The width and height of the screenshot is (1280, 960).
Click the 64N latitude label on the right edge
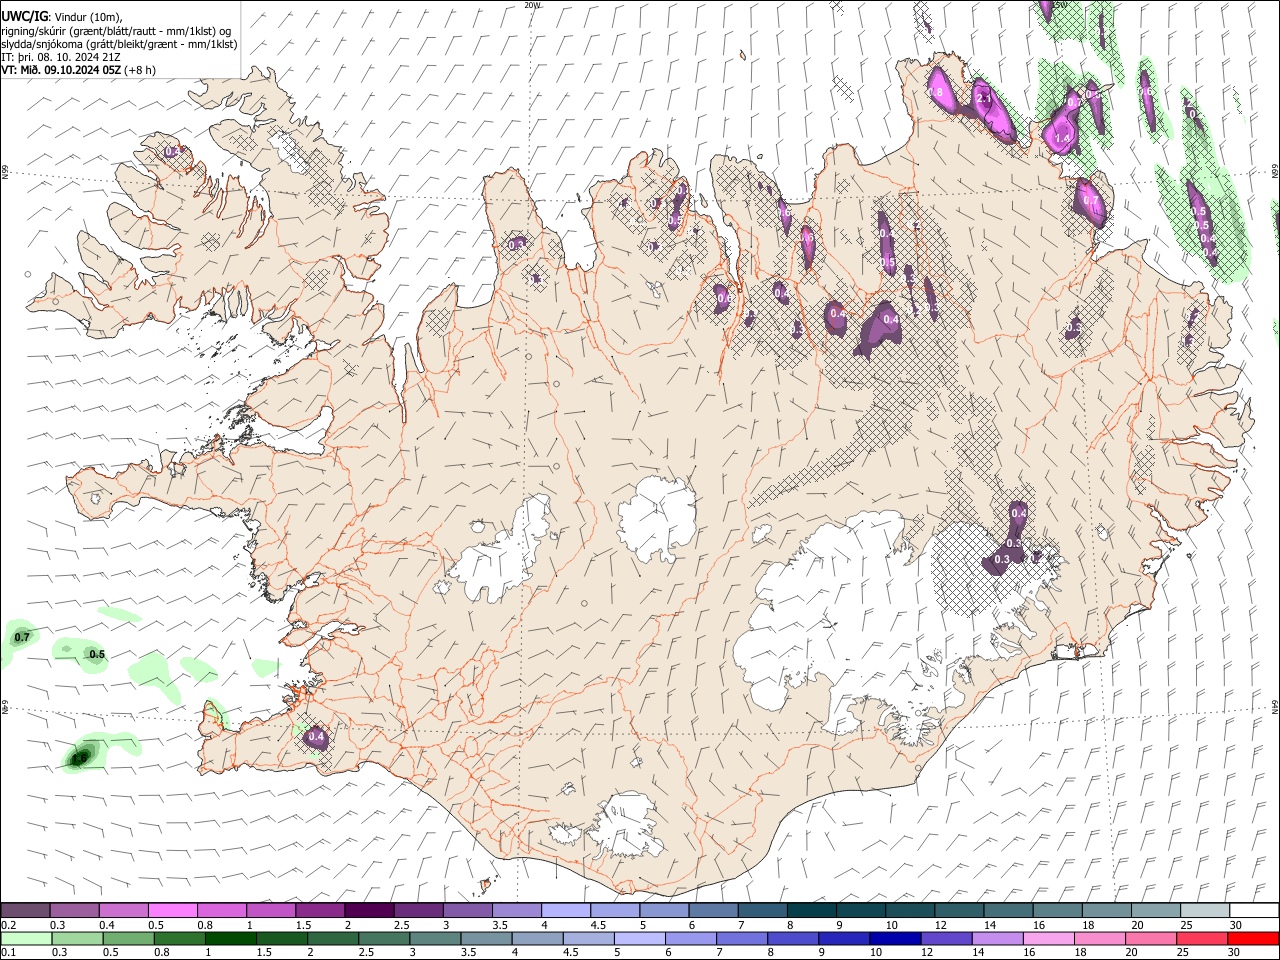tap(1275, 706)
